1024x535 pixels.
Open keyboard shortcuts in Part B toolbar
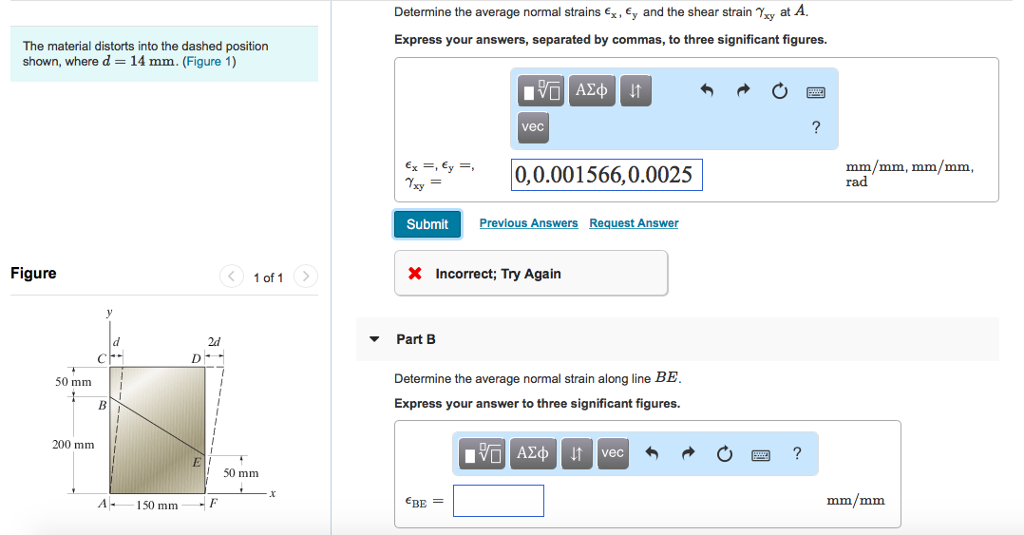coord(760,455)
